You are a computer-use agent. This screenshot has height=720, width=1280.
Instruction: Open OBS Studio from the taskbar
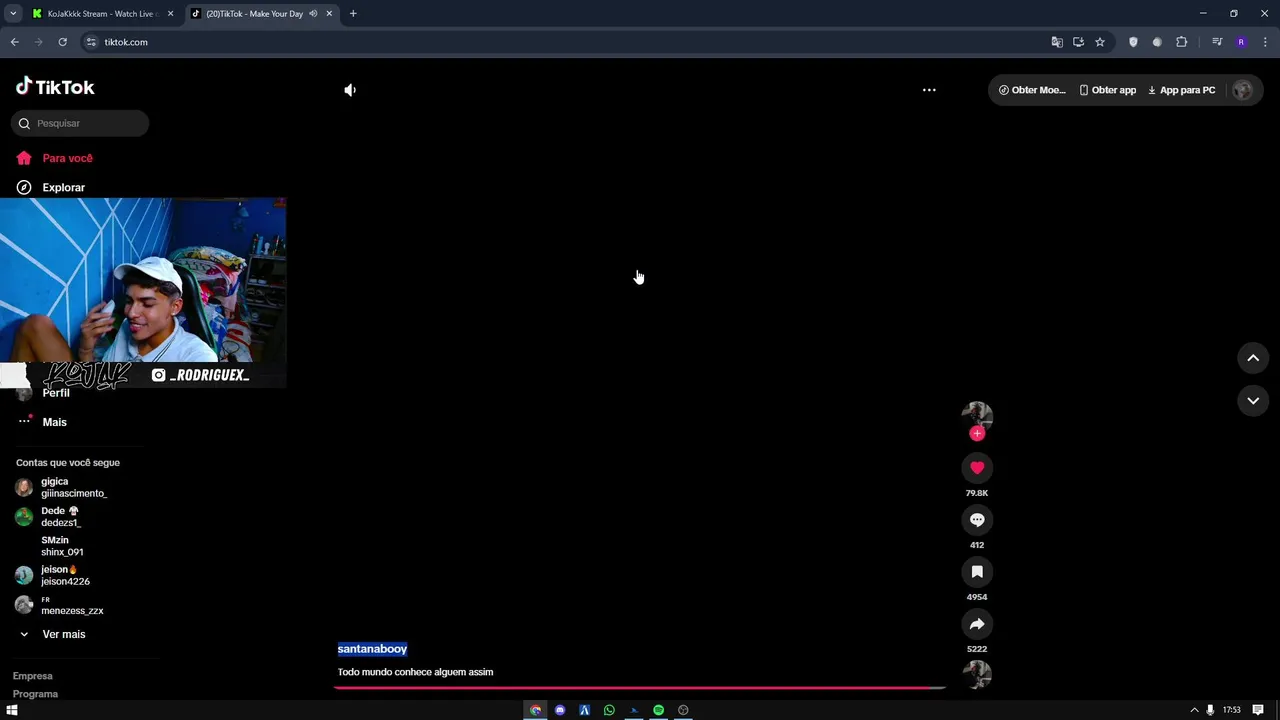[x=683, y=710]
